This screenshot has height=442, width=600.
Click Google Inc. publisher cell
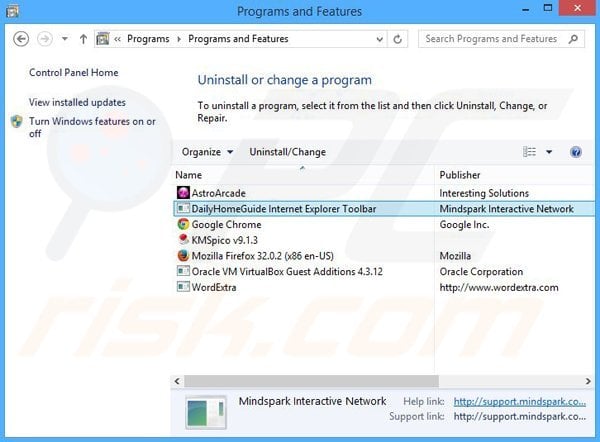464,225
